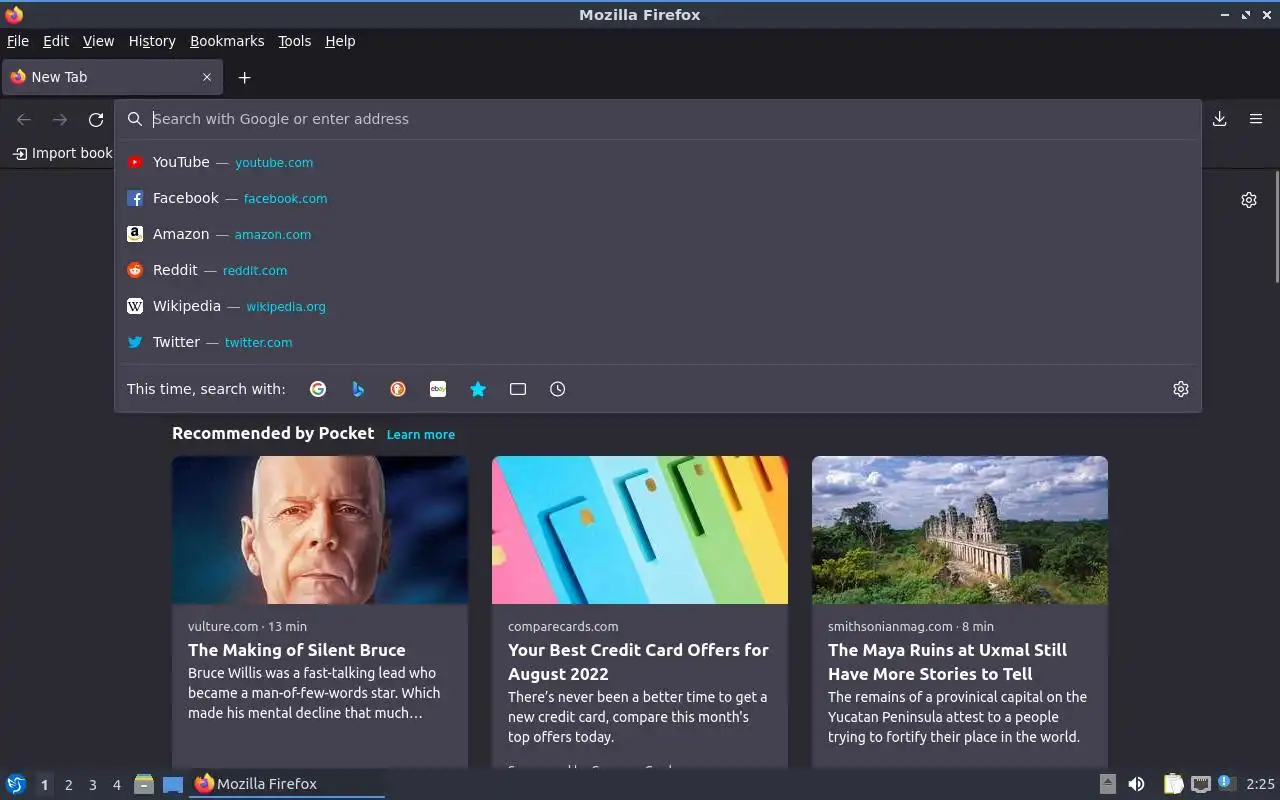Switch to workspace 4 in taskbar

pos(116,785)
